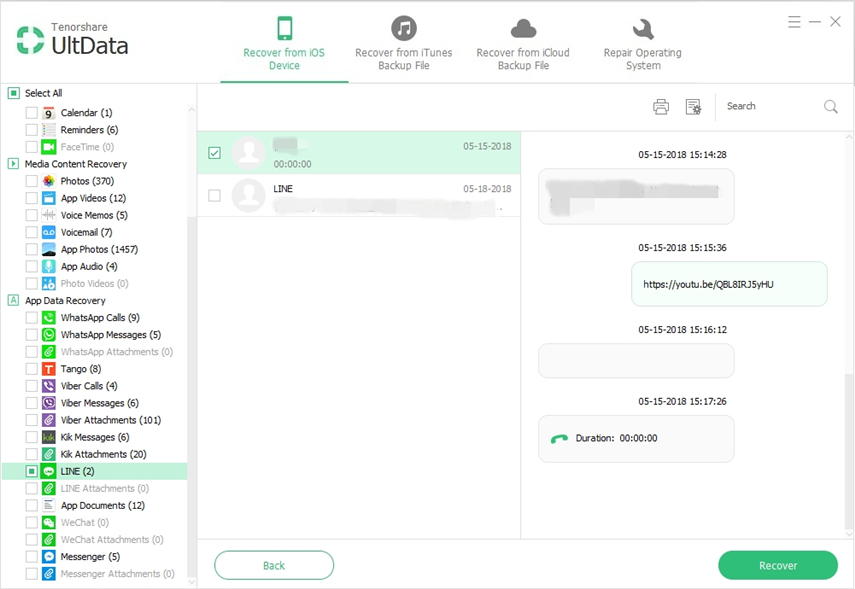The image size is (855, 589).
Task: Click the search magnifier icon
Action: pyautogui.click(x=830, y=106)
